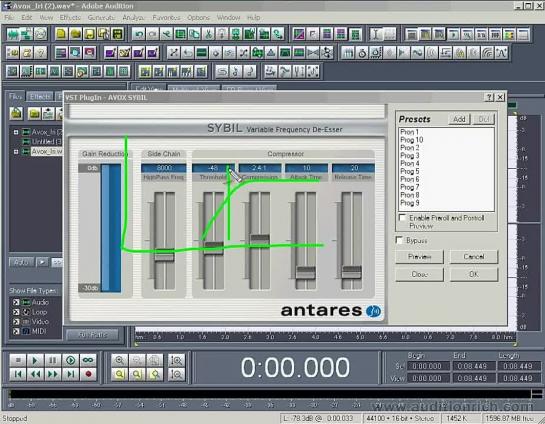Click the Rewind transport button

35,374
